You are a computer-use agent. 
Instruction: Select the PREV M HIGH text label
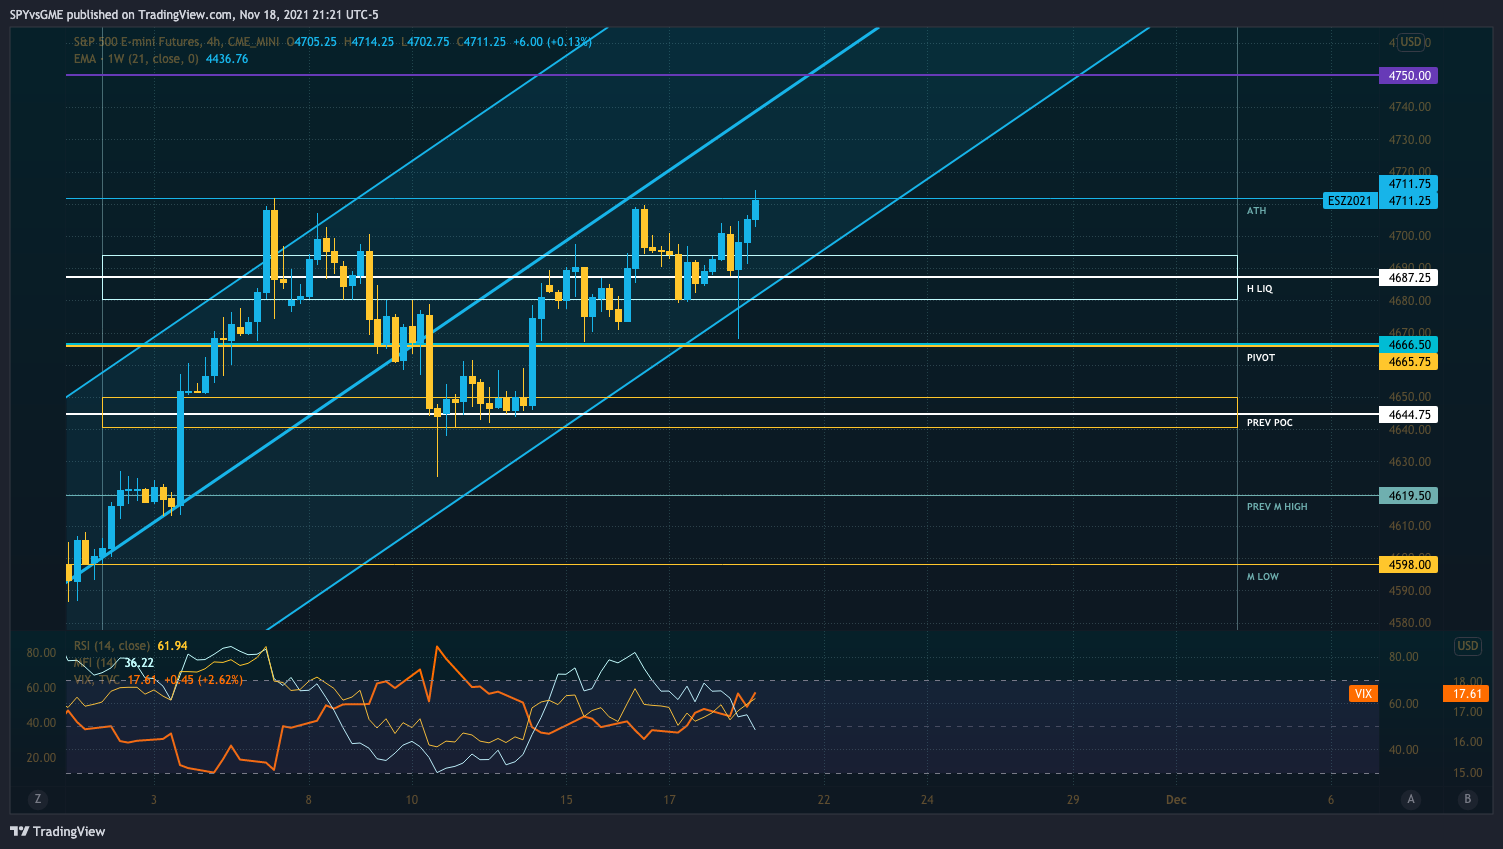[1277, 507]
